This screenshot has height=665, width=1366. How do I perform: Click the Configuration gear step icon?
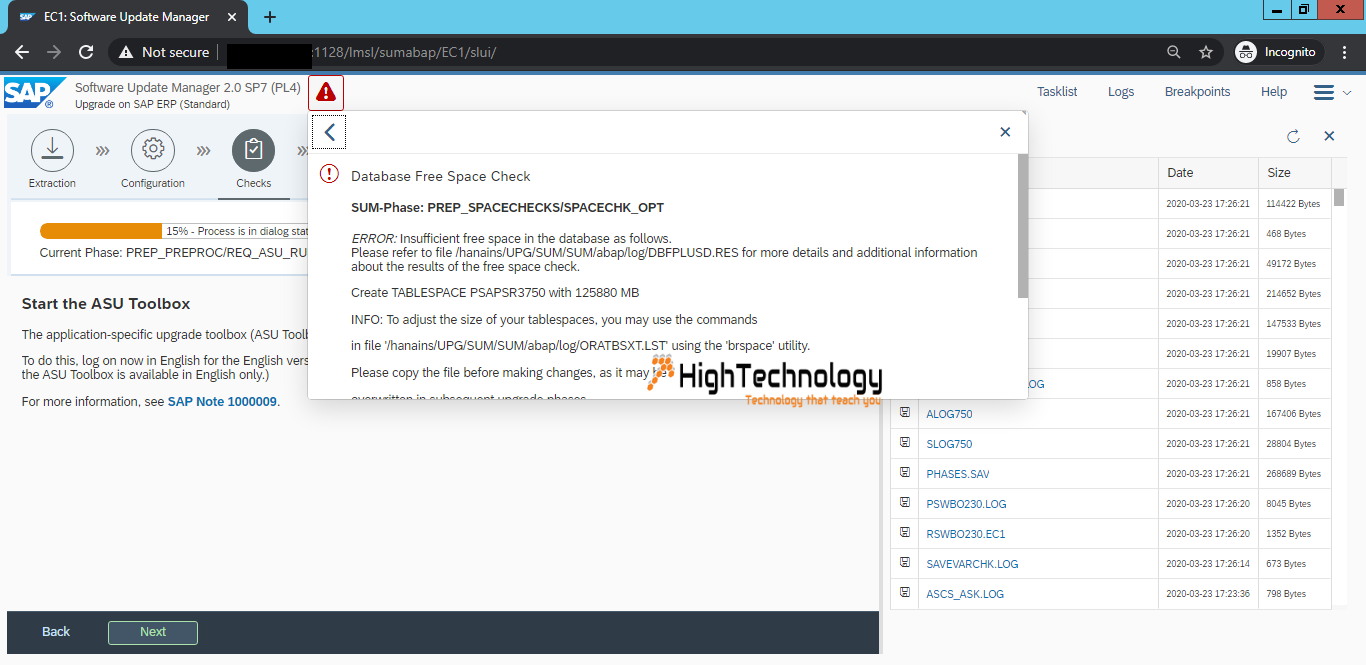(153, 150)
